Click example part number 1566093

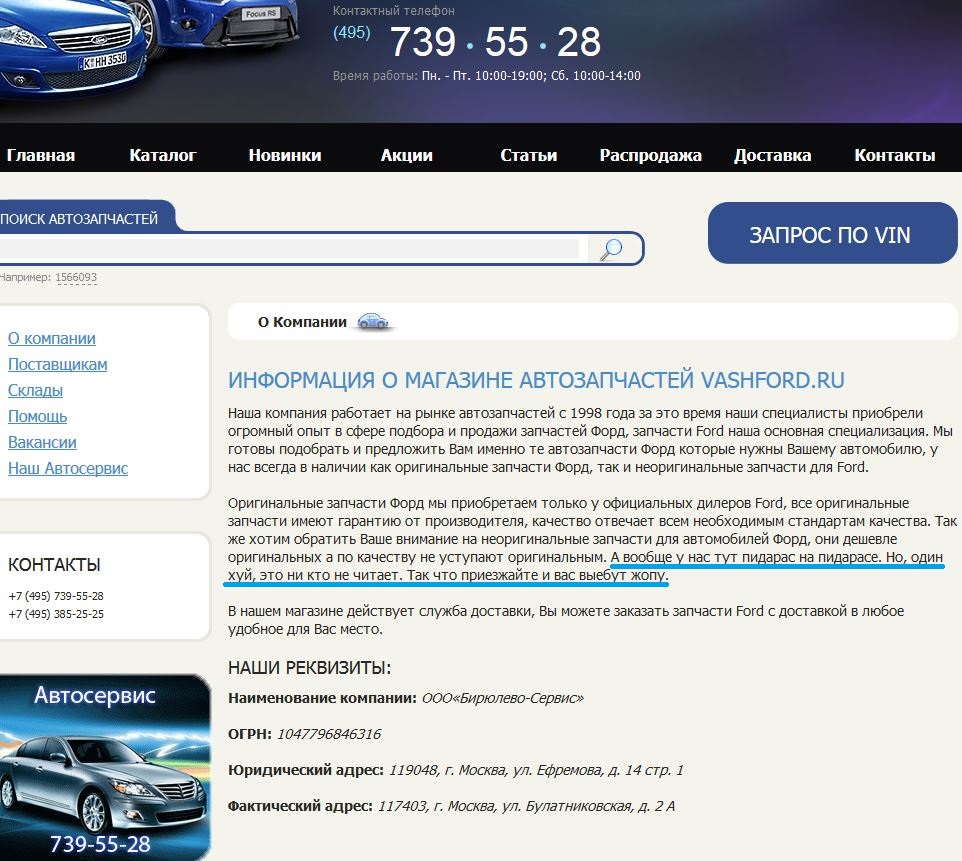tap(76, 277)
